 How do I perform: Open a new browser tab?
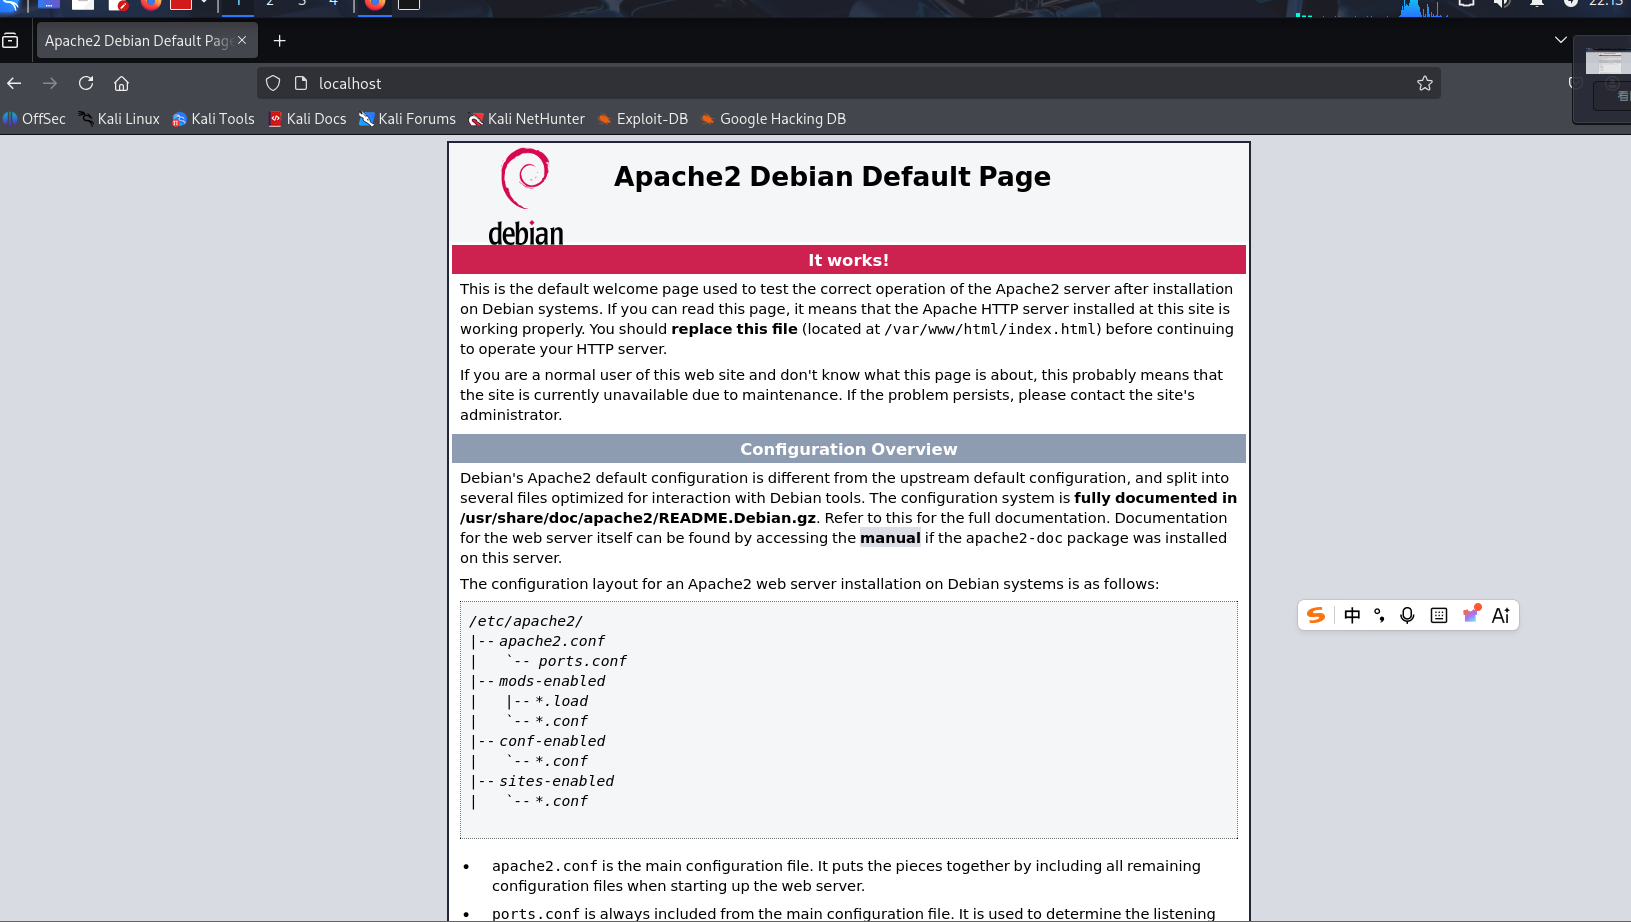tap(280, 41)
